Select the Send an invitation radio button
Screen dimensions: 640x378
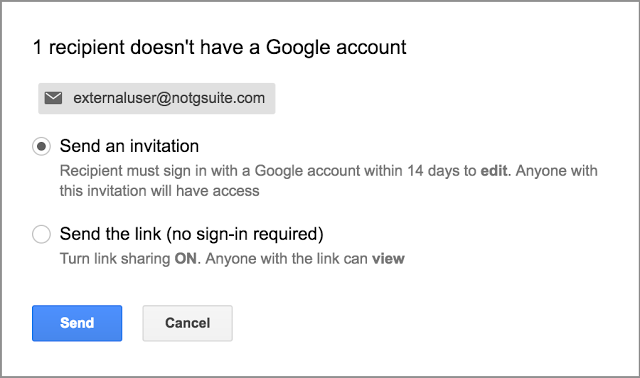click(x=41, y=146)
